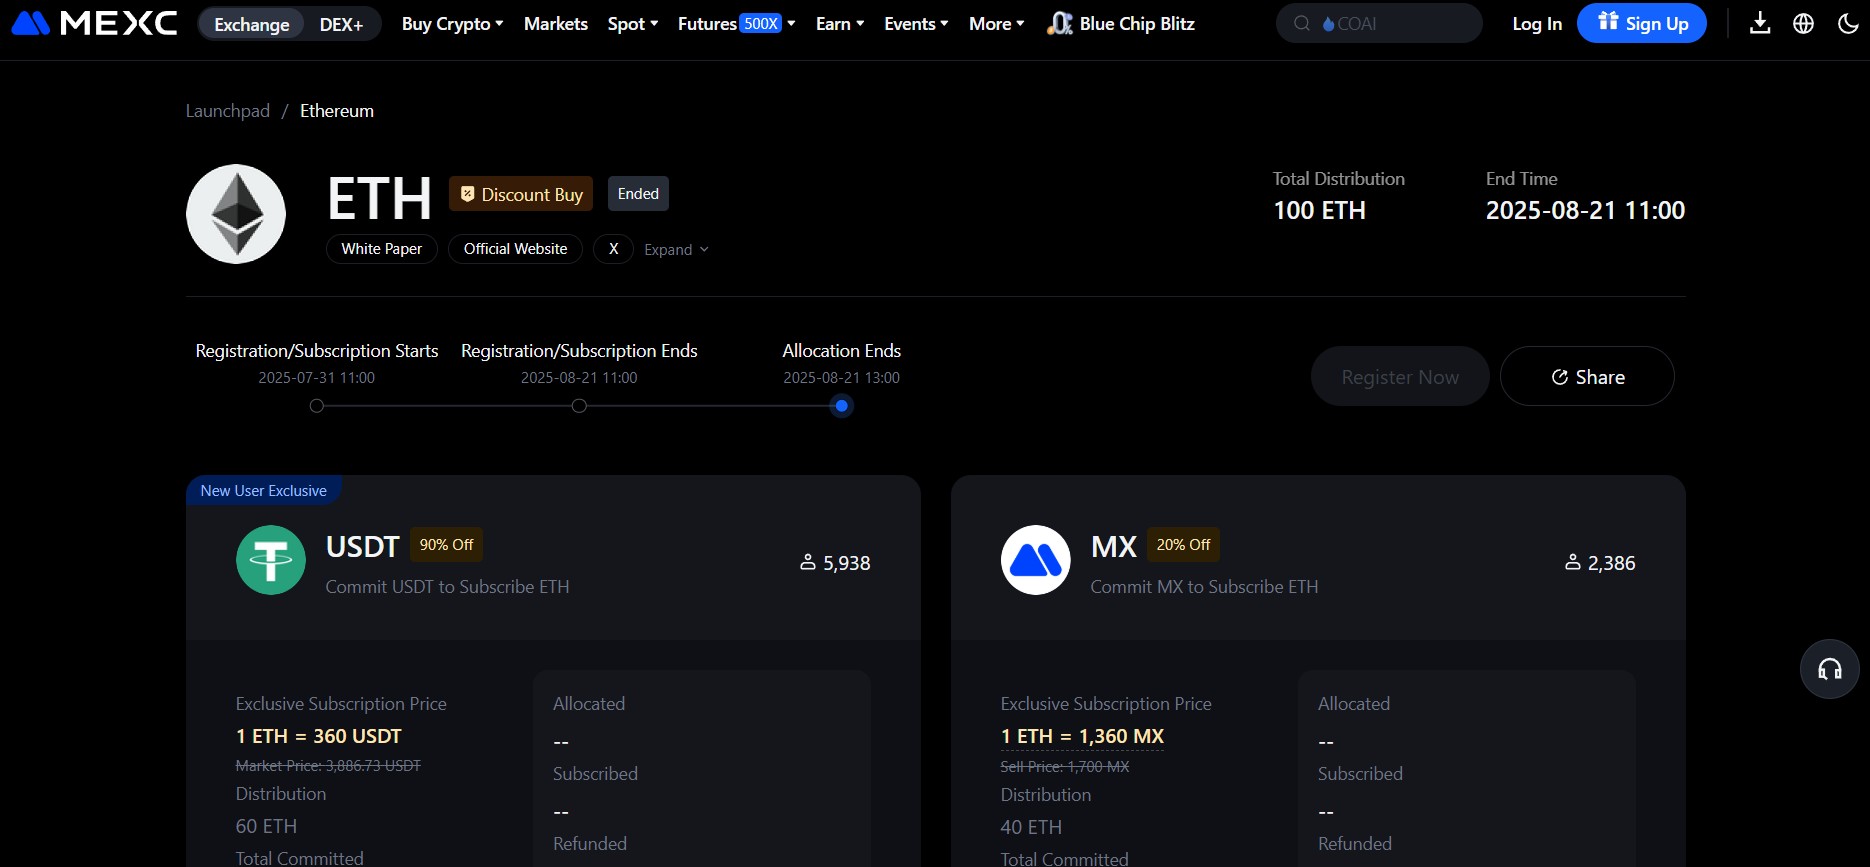
Task: Click the New User Exclusive tag
Action: coord(263,491)
